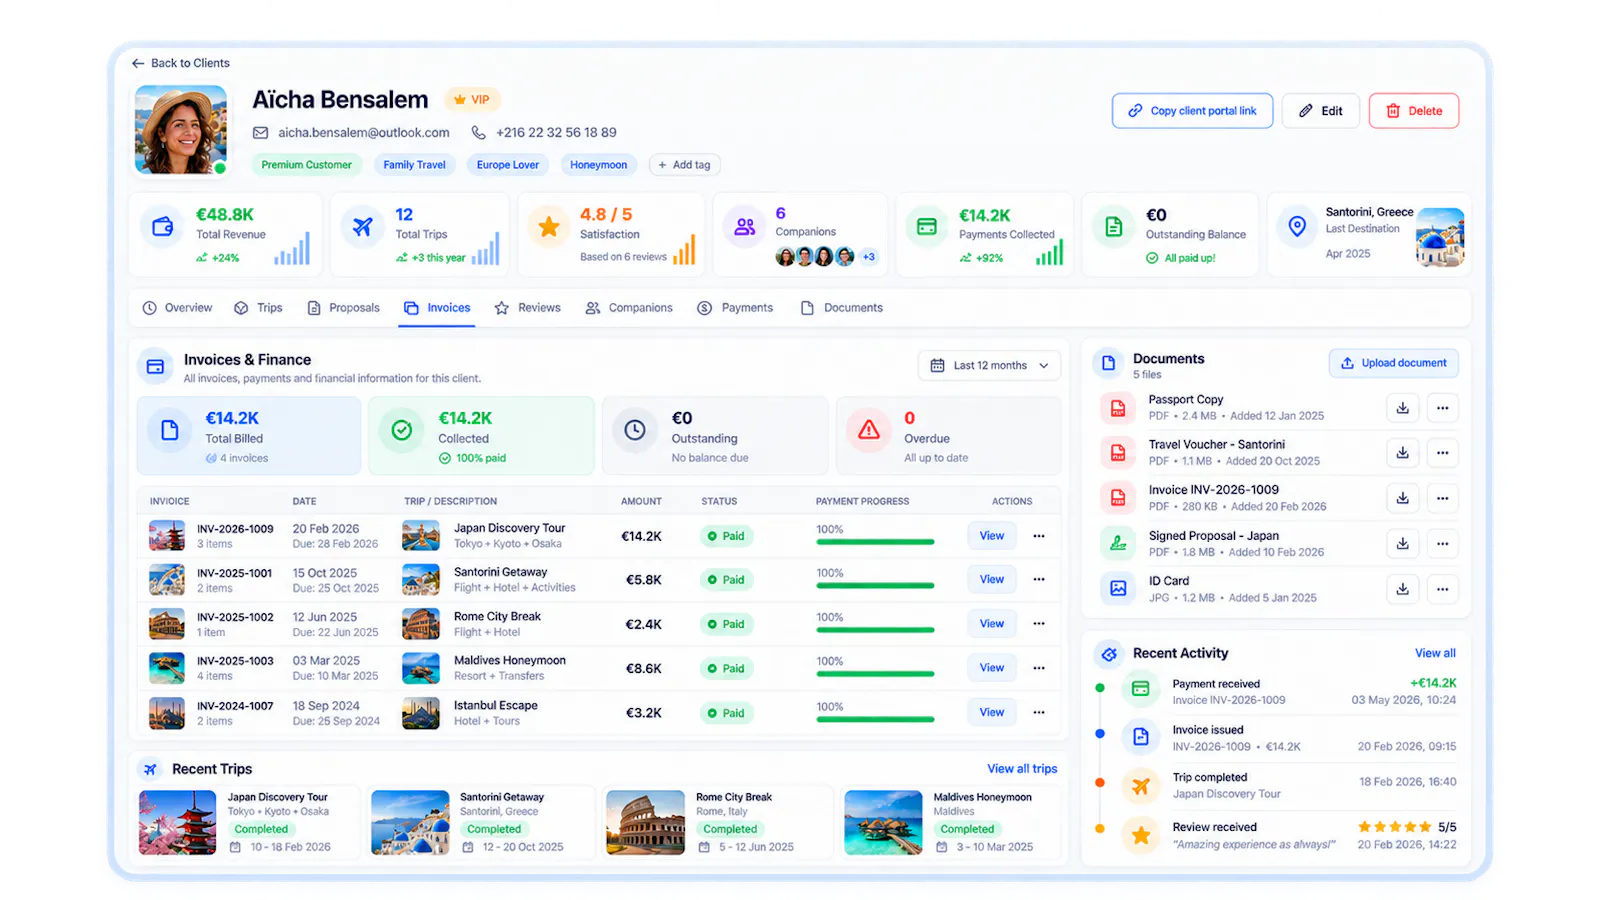
Task: Add a new tag to client
Action: tap(685, 165)
